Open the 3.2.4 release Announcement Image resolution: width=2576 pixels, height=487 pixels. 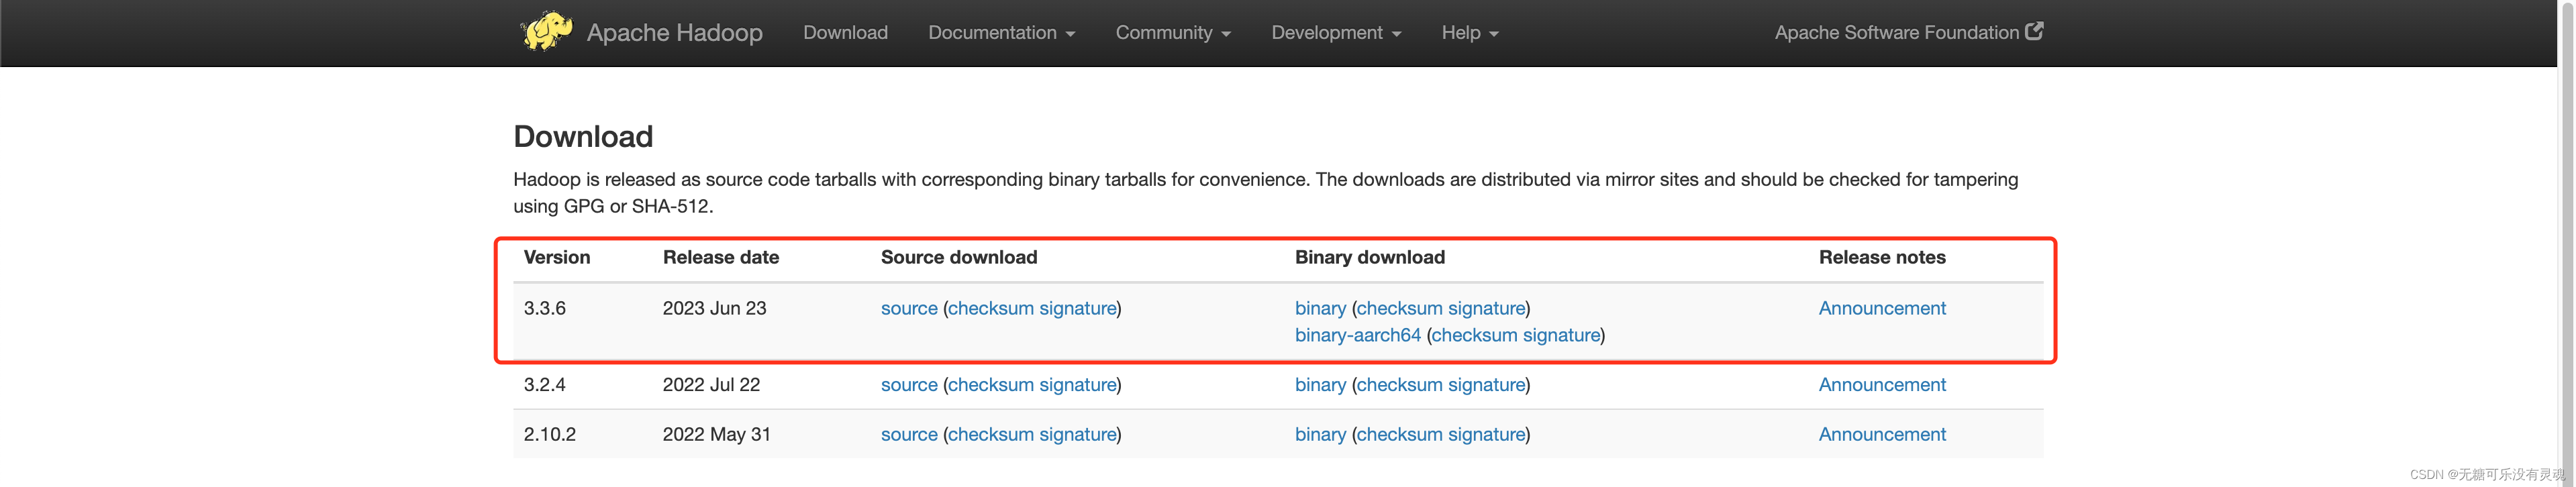pyautogui.click(x=1881, y=385)
